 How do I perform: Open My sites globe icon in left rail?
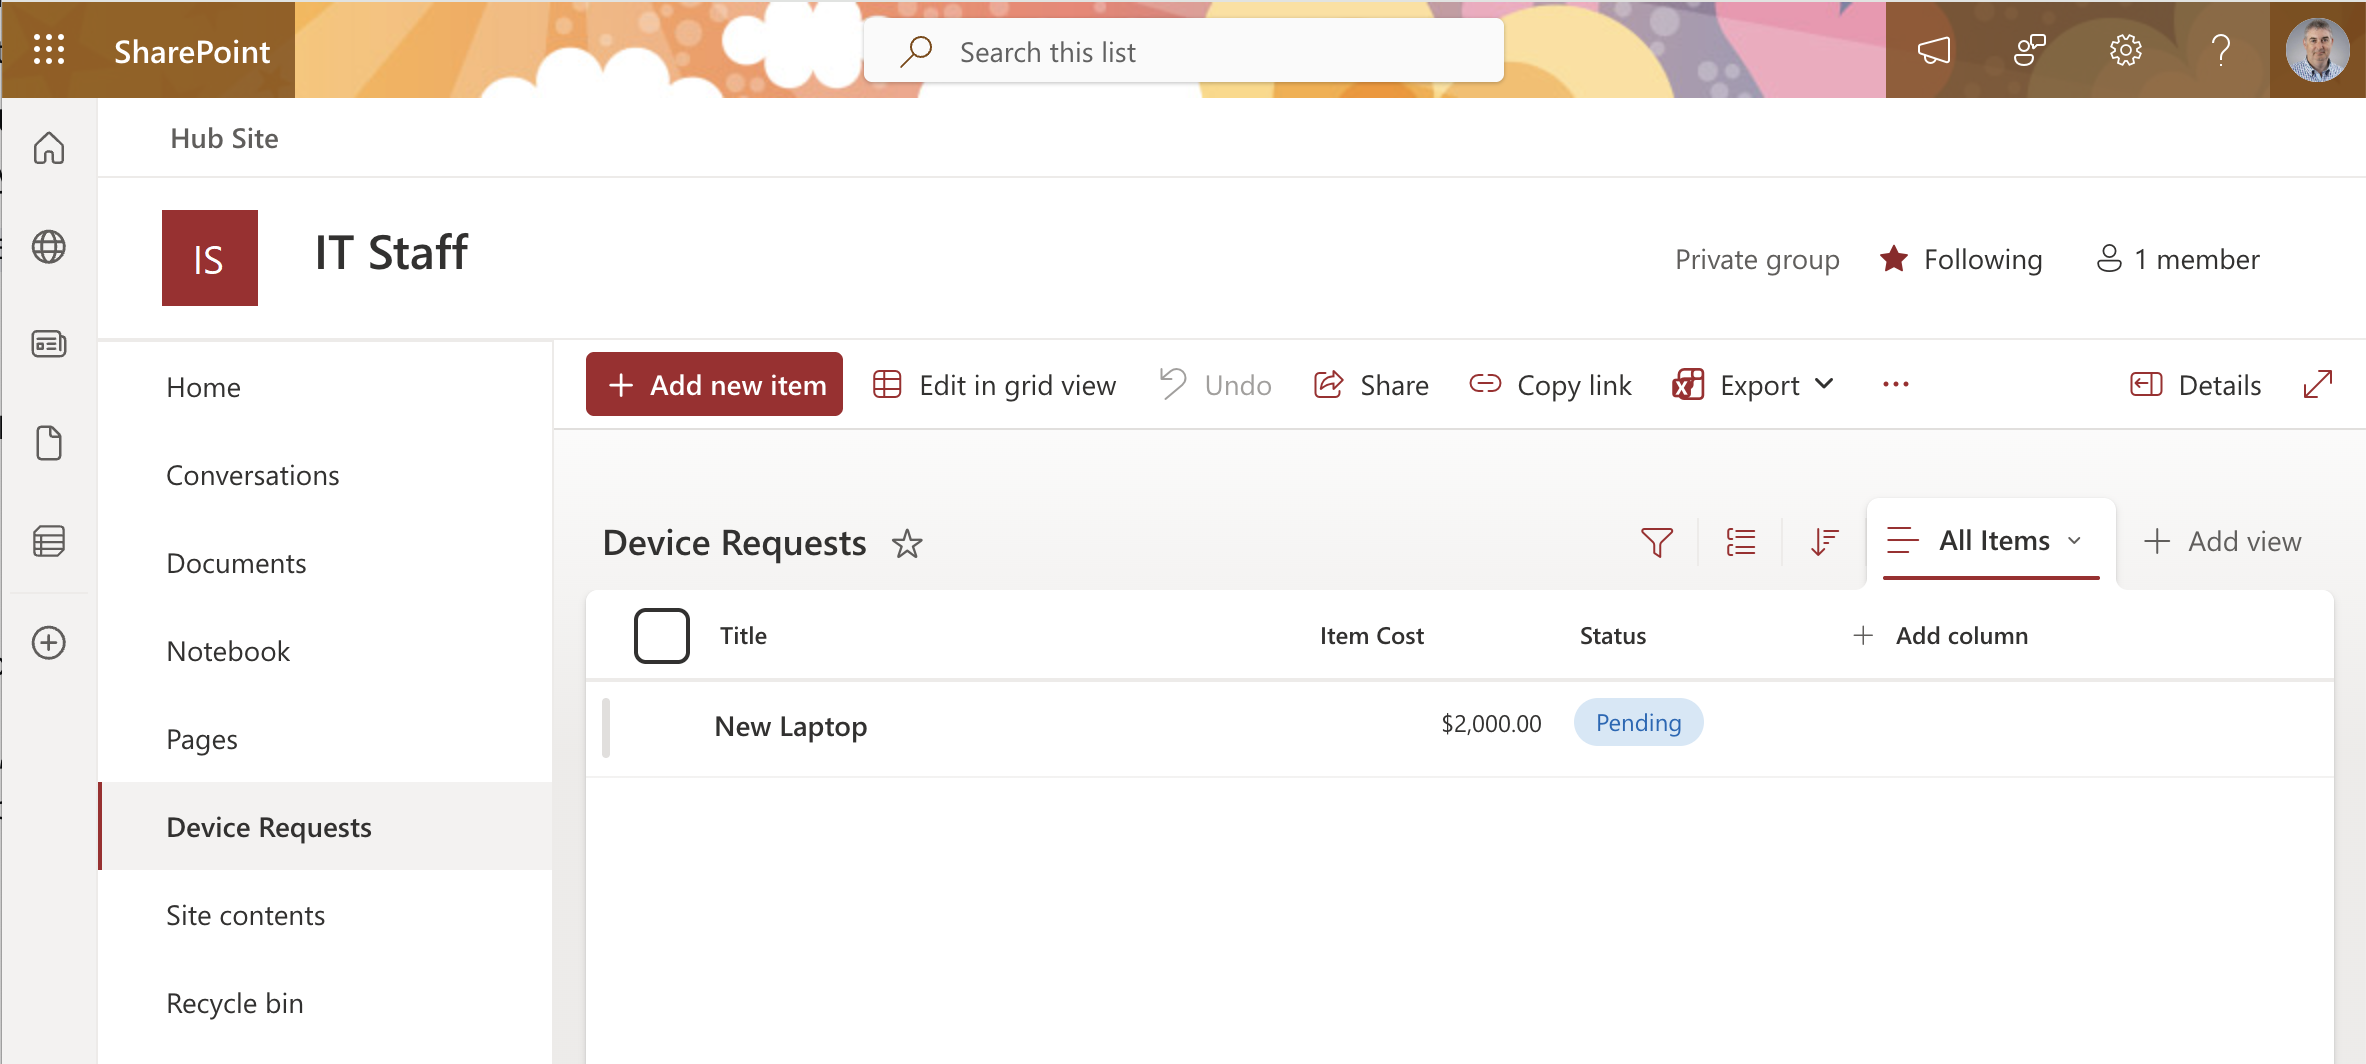point(49,246)
